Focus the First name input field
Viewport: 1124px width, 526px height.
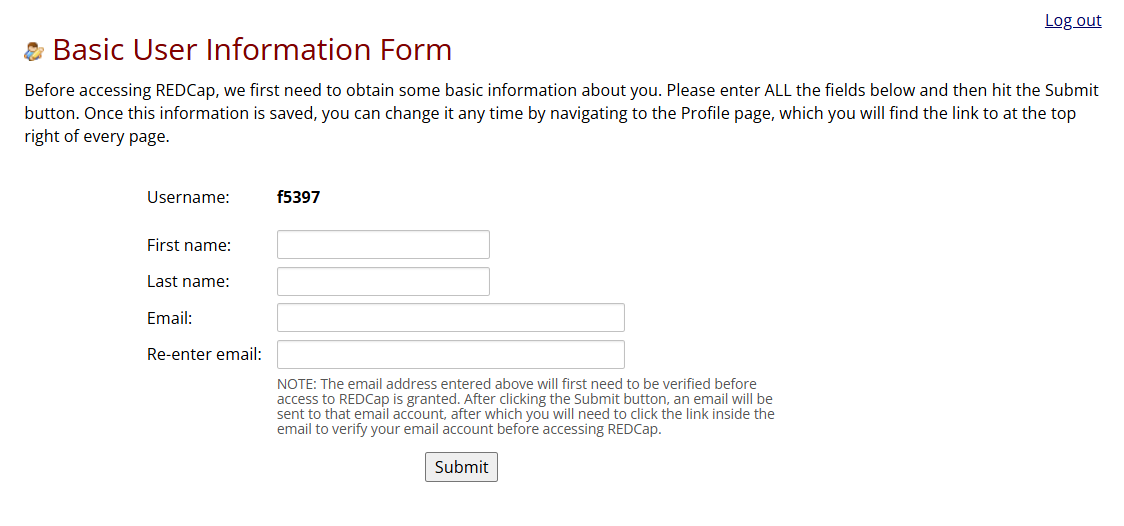(383, 244)
